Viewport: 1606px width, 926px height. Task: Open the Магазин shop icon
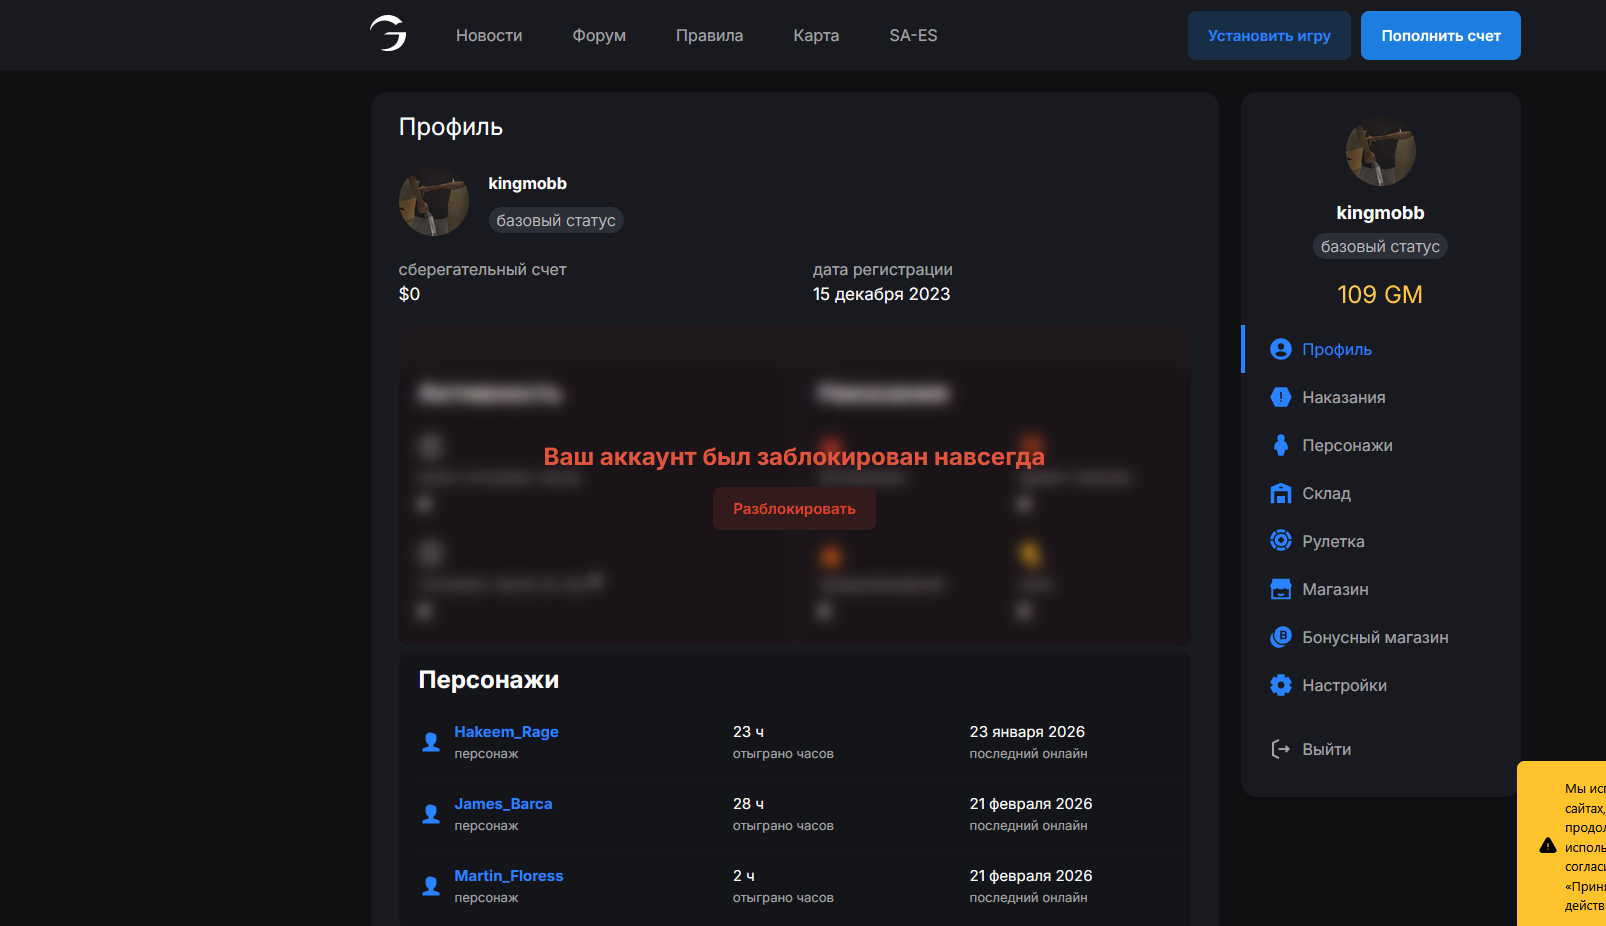pos(1280,589)
